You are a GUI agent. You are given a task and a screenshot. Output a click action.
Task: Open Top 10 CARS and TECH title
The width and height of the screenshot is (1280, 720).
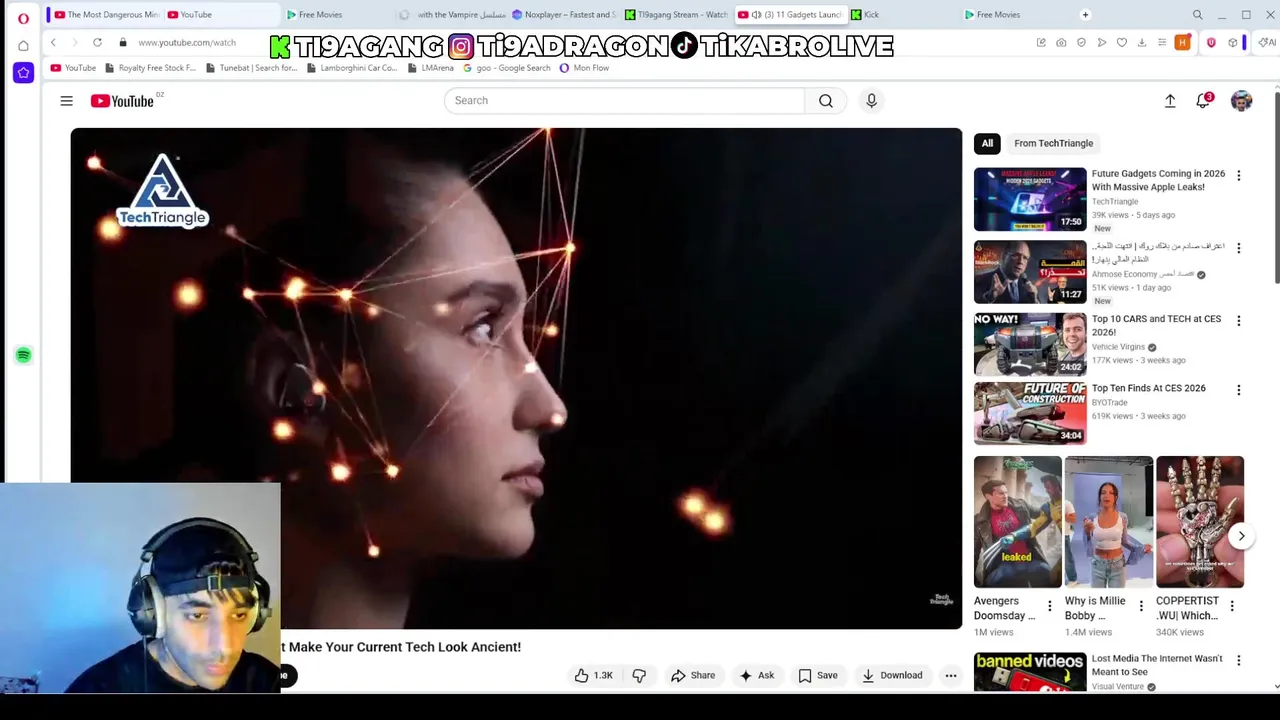[1156, 325]
